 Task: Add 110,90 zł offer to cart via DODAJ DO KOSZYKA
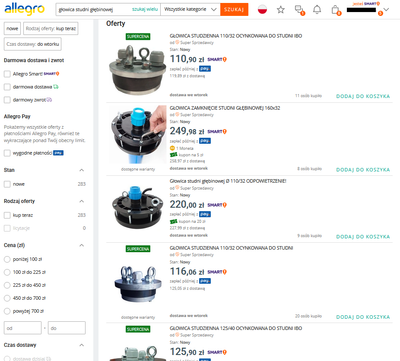pyautogui.click(x=363, y=96)
